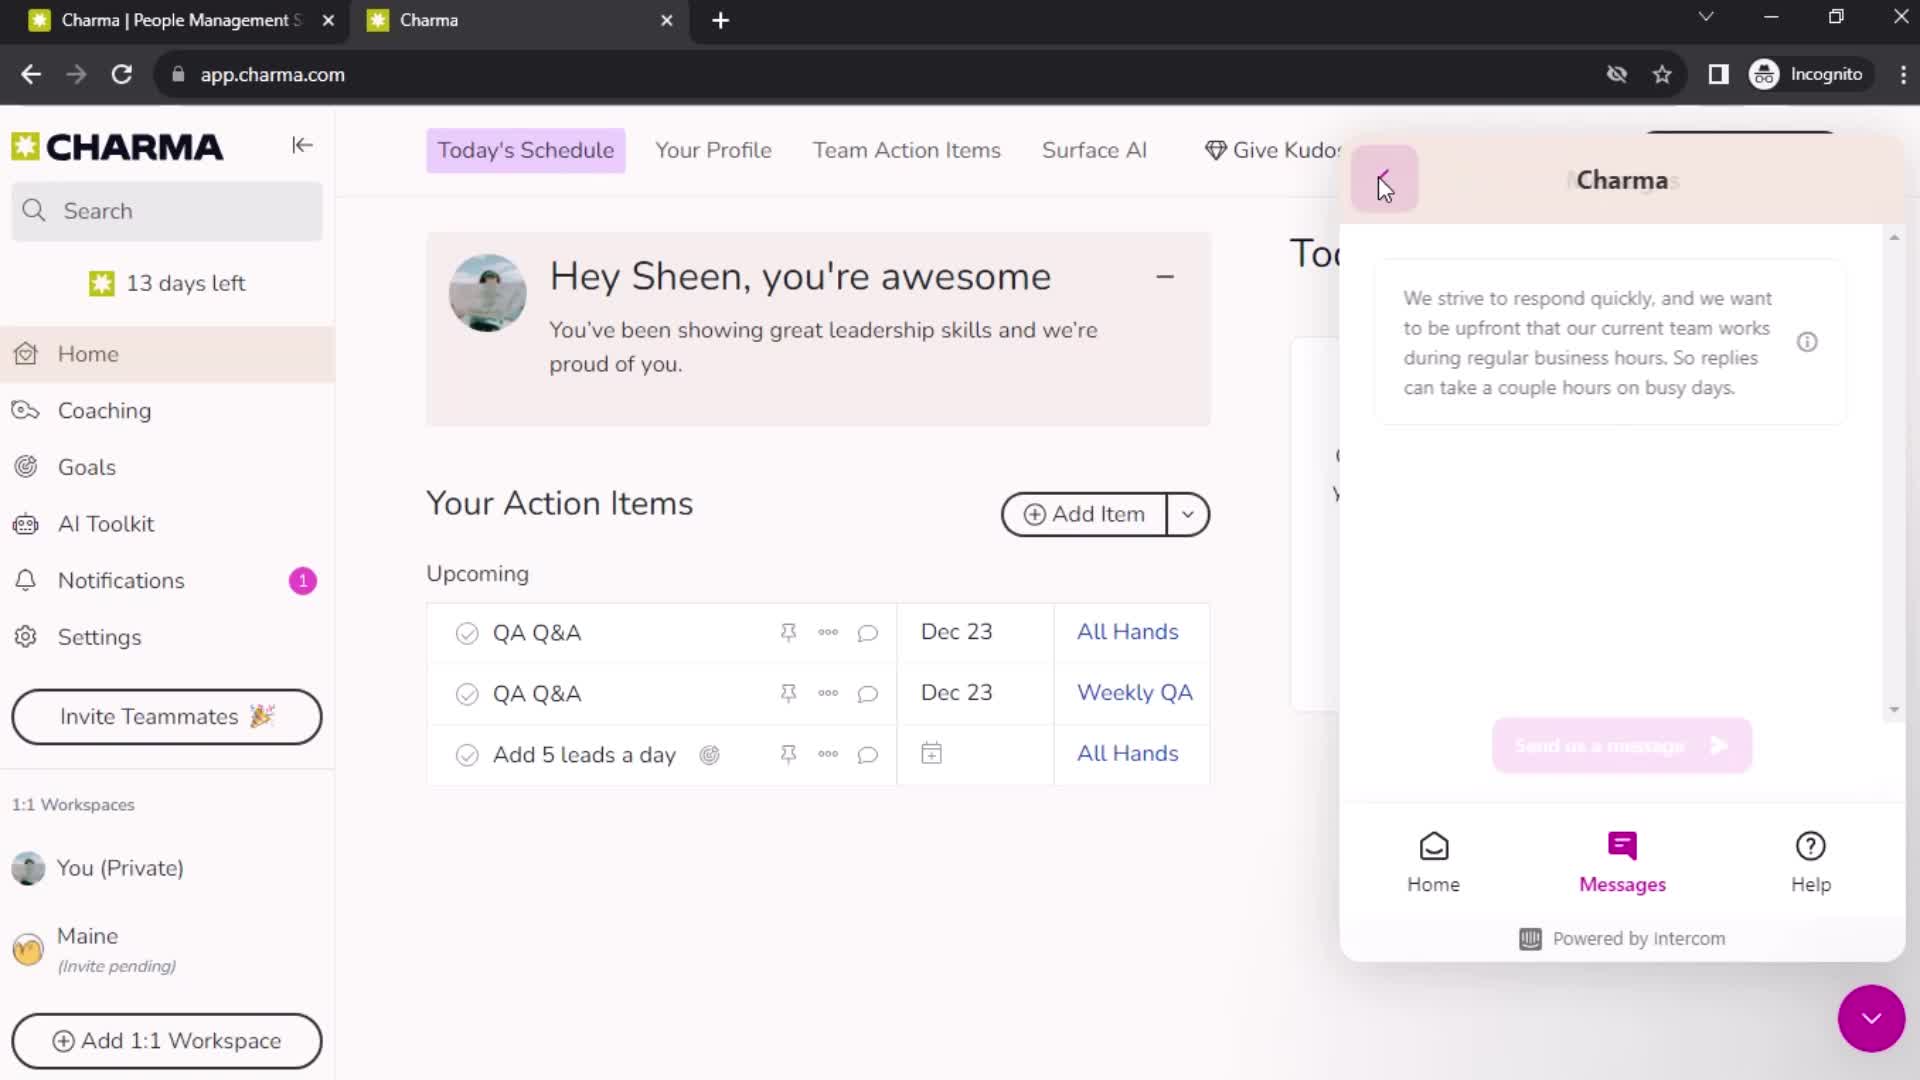Click the CHARMA logo
1920x1080 pixels.
(x=117, y=147)
